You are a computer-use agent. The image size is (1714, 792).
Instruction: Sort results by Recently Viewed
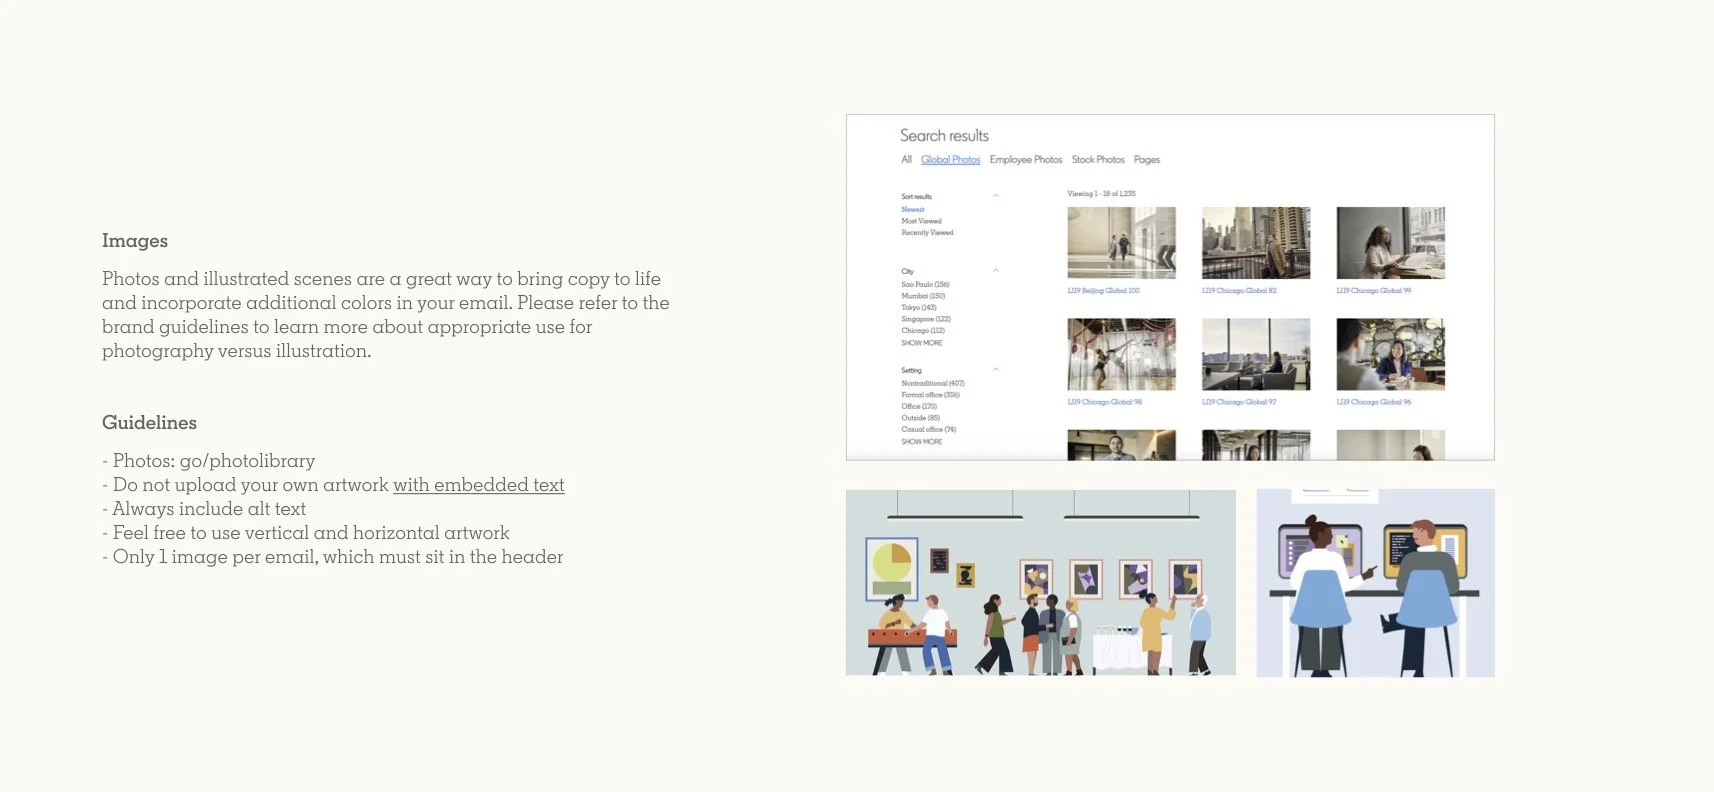[927, 233]
